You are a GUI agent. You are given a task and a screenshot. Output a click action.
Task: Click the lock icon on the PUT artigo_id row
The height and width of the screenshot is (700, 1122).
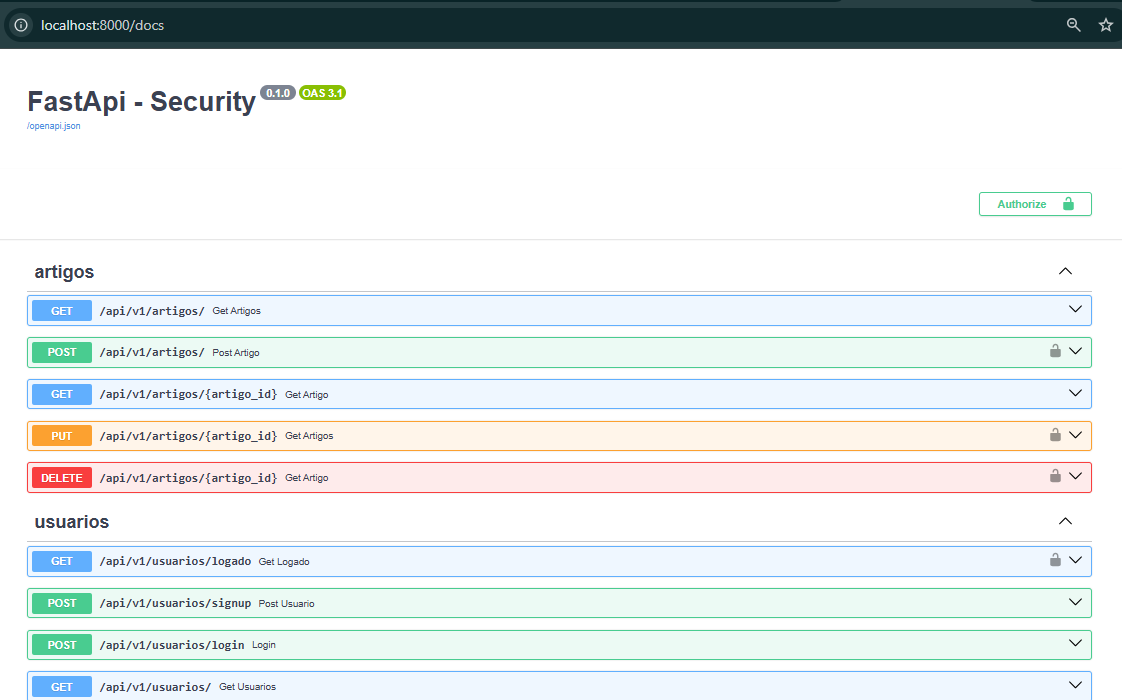[1055, 434]
